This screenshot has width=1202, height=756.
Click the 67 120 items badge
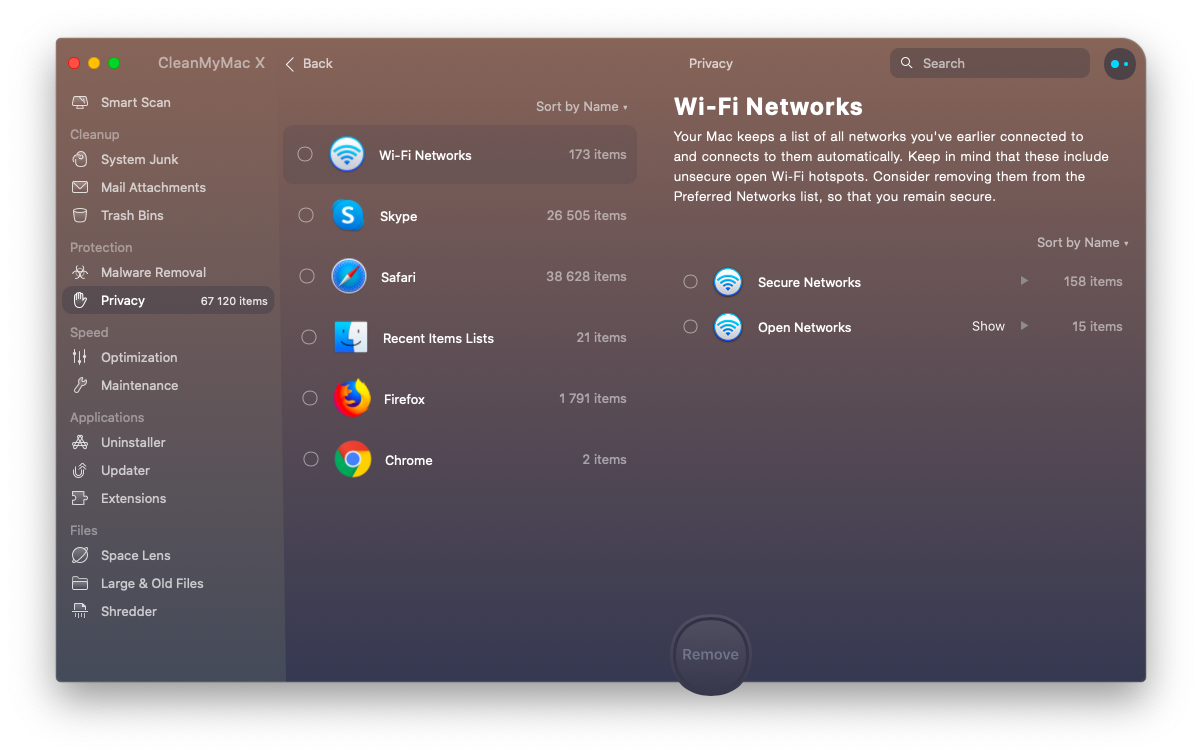[234, 301]
